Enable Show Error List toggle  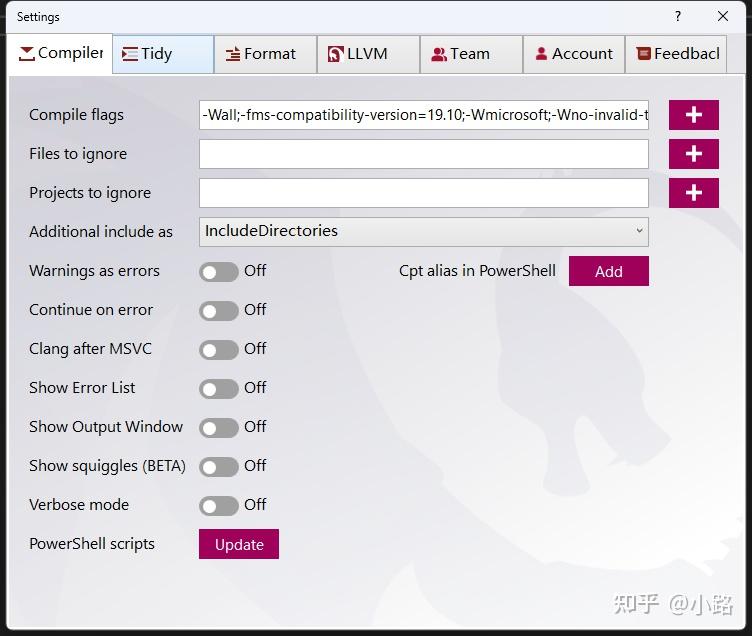click(x=219, y=389)
